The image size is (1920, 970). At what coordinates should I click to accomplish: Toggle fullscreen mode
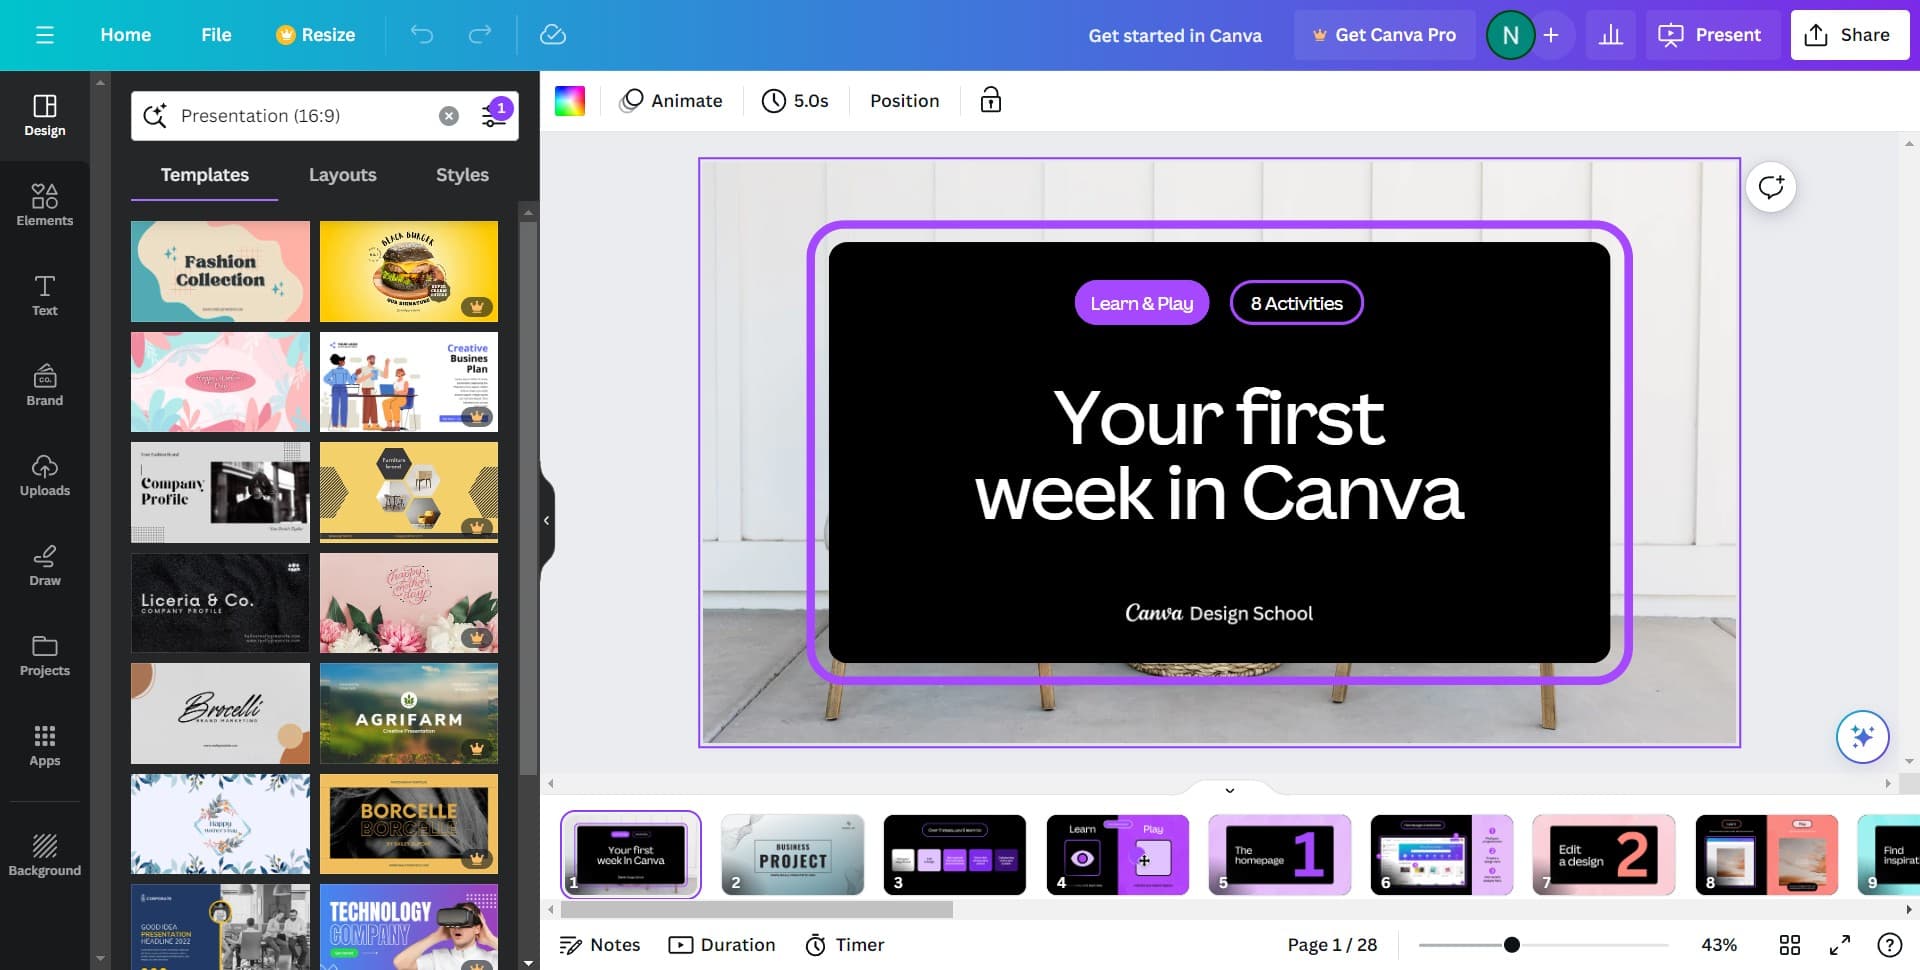pyautogui.click(x=1839, y=945)
